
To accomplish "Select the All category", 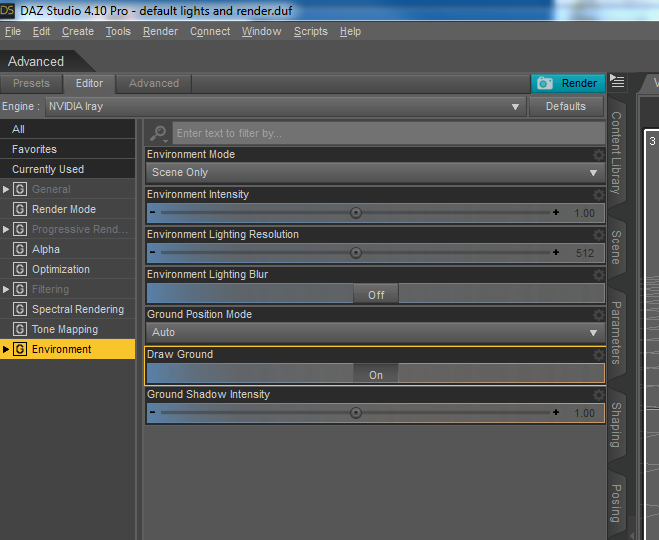I will pyautogui.click(x=67, y=129).
